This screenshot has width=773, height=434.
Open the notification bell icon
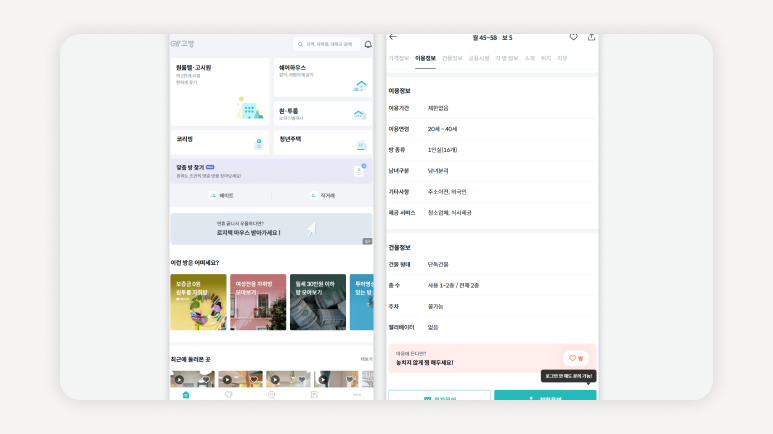pos(368,44)
